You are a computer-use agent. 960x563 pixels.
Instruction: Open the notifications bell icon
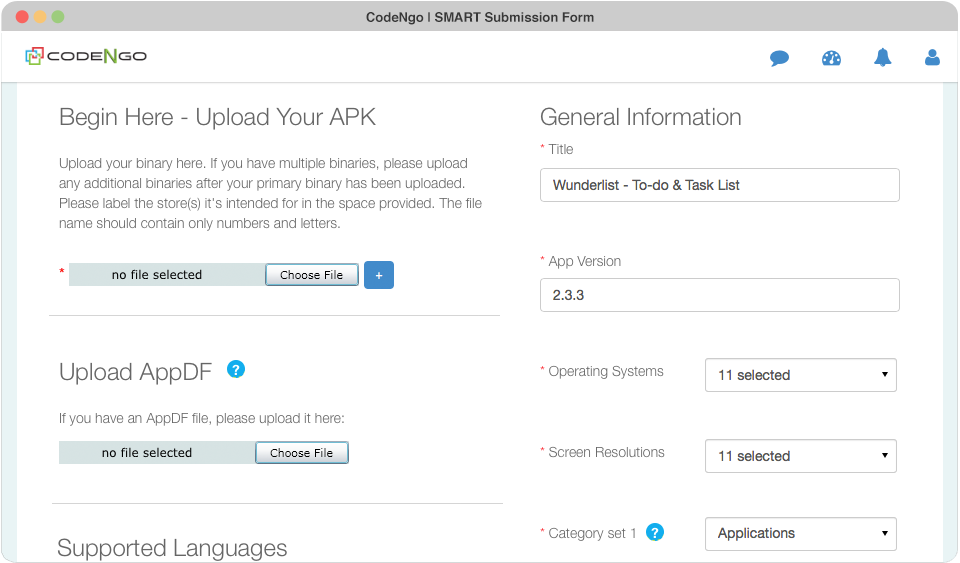(882, 58)
